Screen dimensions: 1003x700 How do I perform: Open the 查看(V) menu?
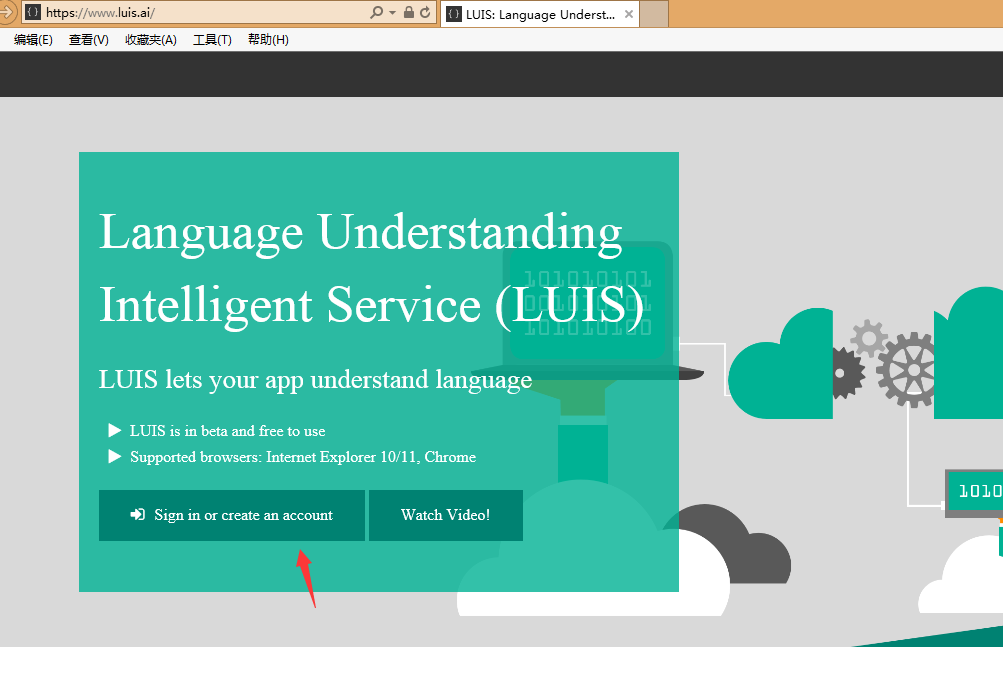(89, 40)
